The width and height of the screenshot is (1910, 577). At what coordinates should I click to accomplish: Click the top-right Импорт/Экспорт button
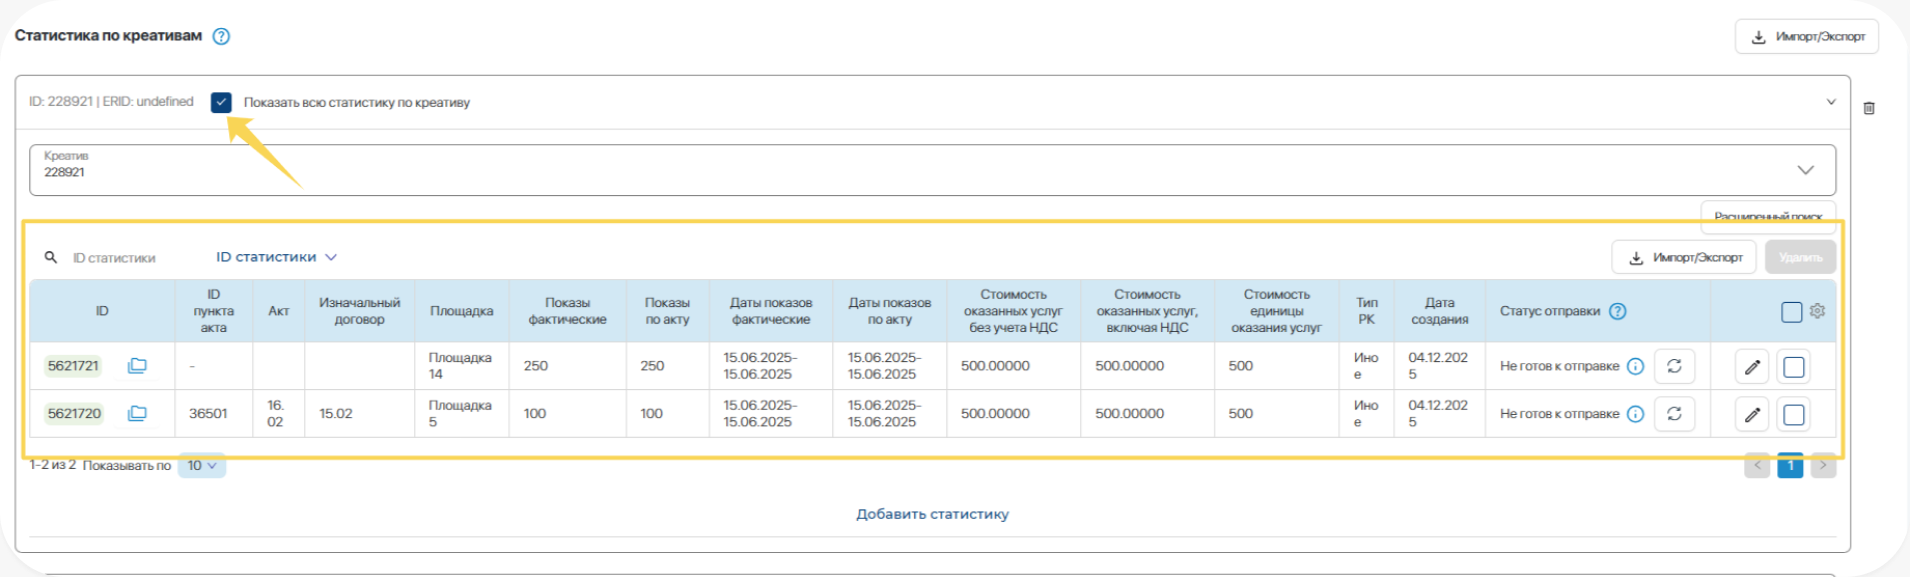click(x=1807, y=37)
